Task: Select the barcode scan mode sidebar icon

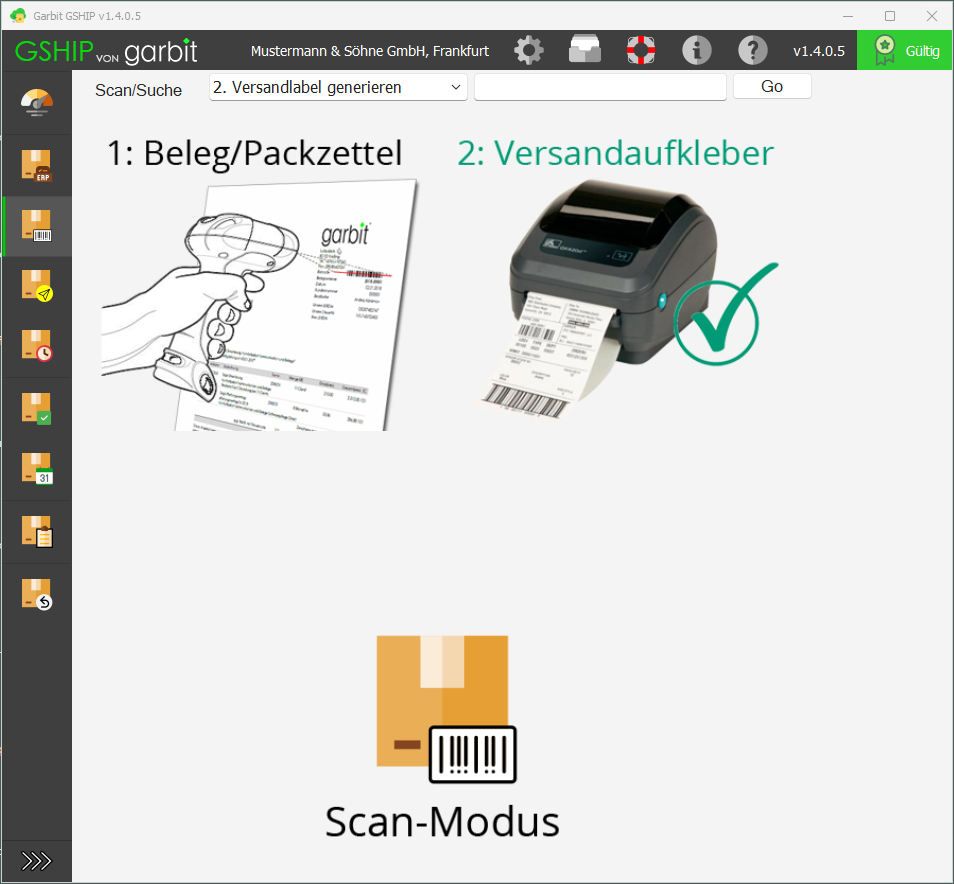Action: [37, 226]
